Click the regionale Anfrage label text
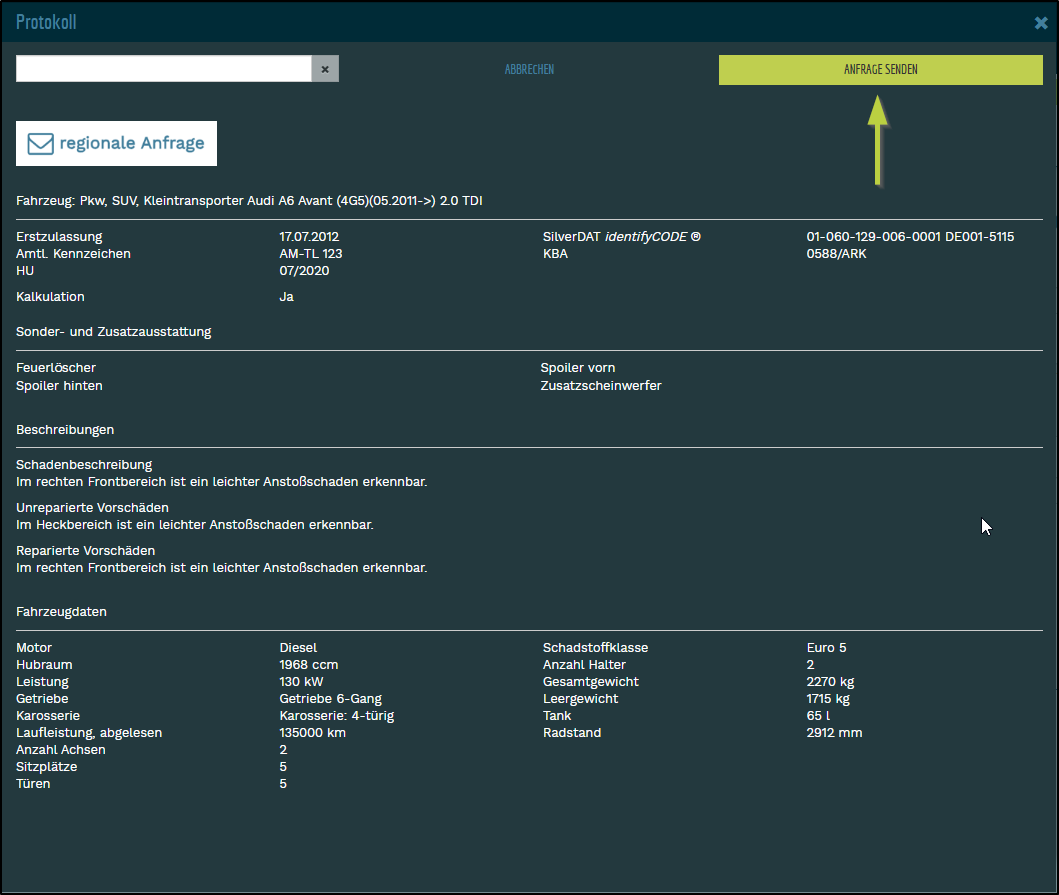Image resolution: width=1059 pixels, height=895 pixels. coord(131,143)
